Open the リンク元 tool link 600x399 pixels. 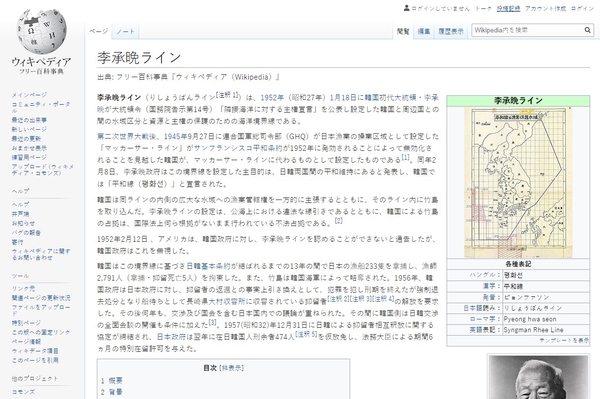(x=23, y=288)
